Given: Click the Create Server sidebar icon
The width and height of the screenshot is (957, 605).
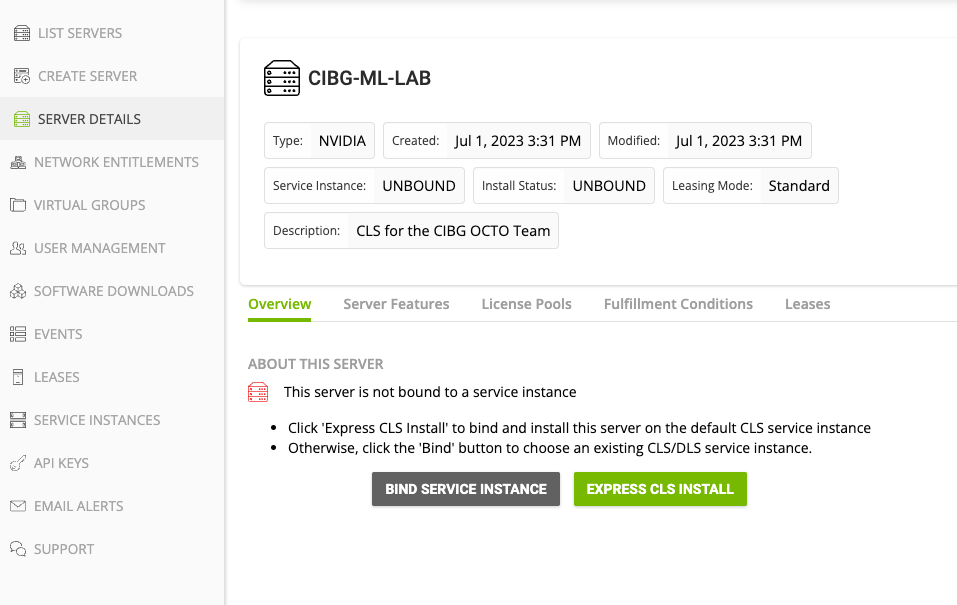Looking at the screenshot, I should coord(21,76).
